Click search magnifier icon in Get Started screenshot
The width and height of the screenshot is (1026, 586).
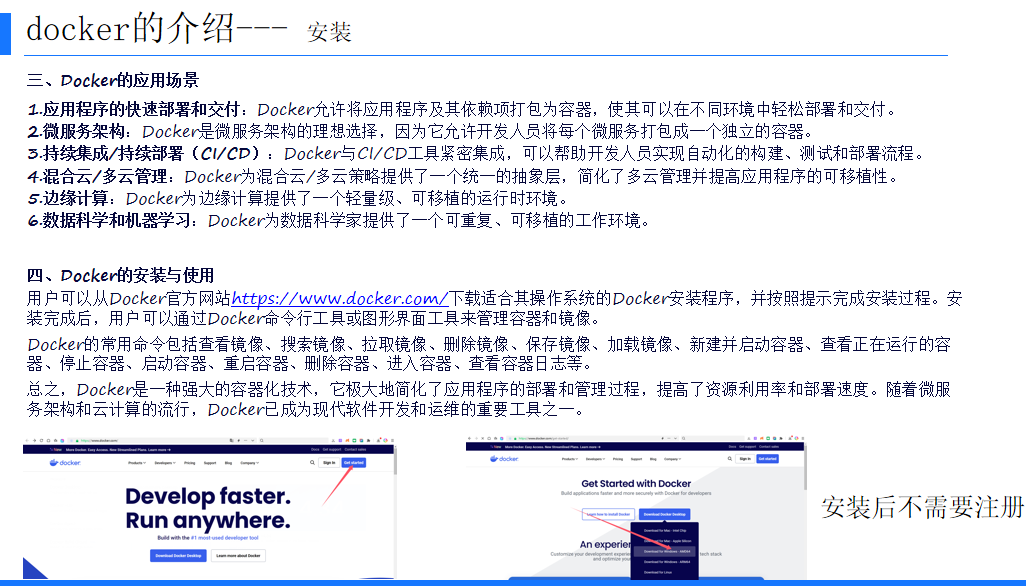coord(730,459)
